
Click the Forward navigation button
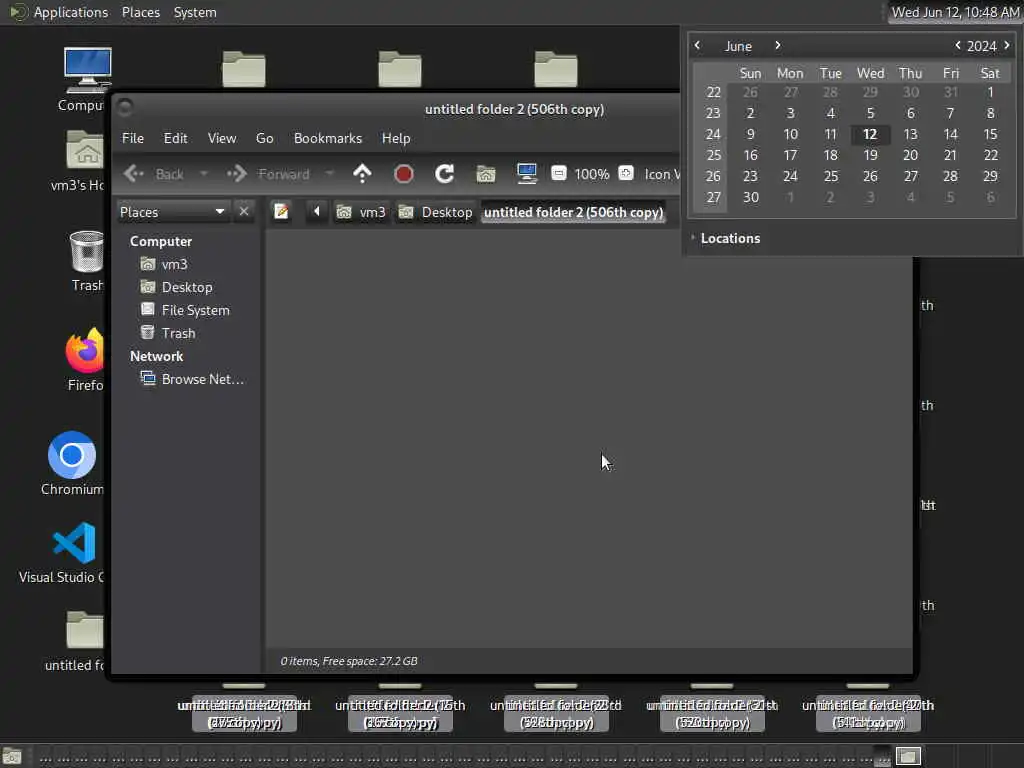[x=268, y=174]
